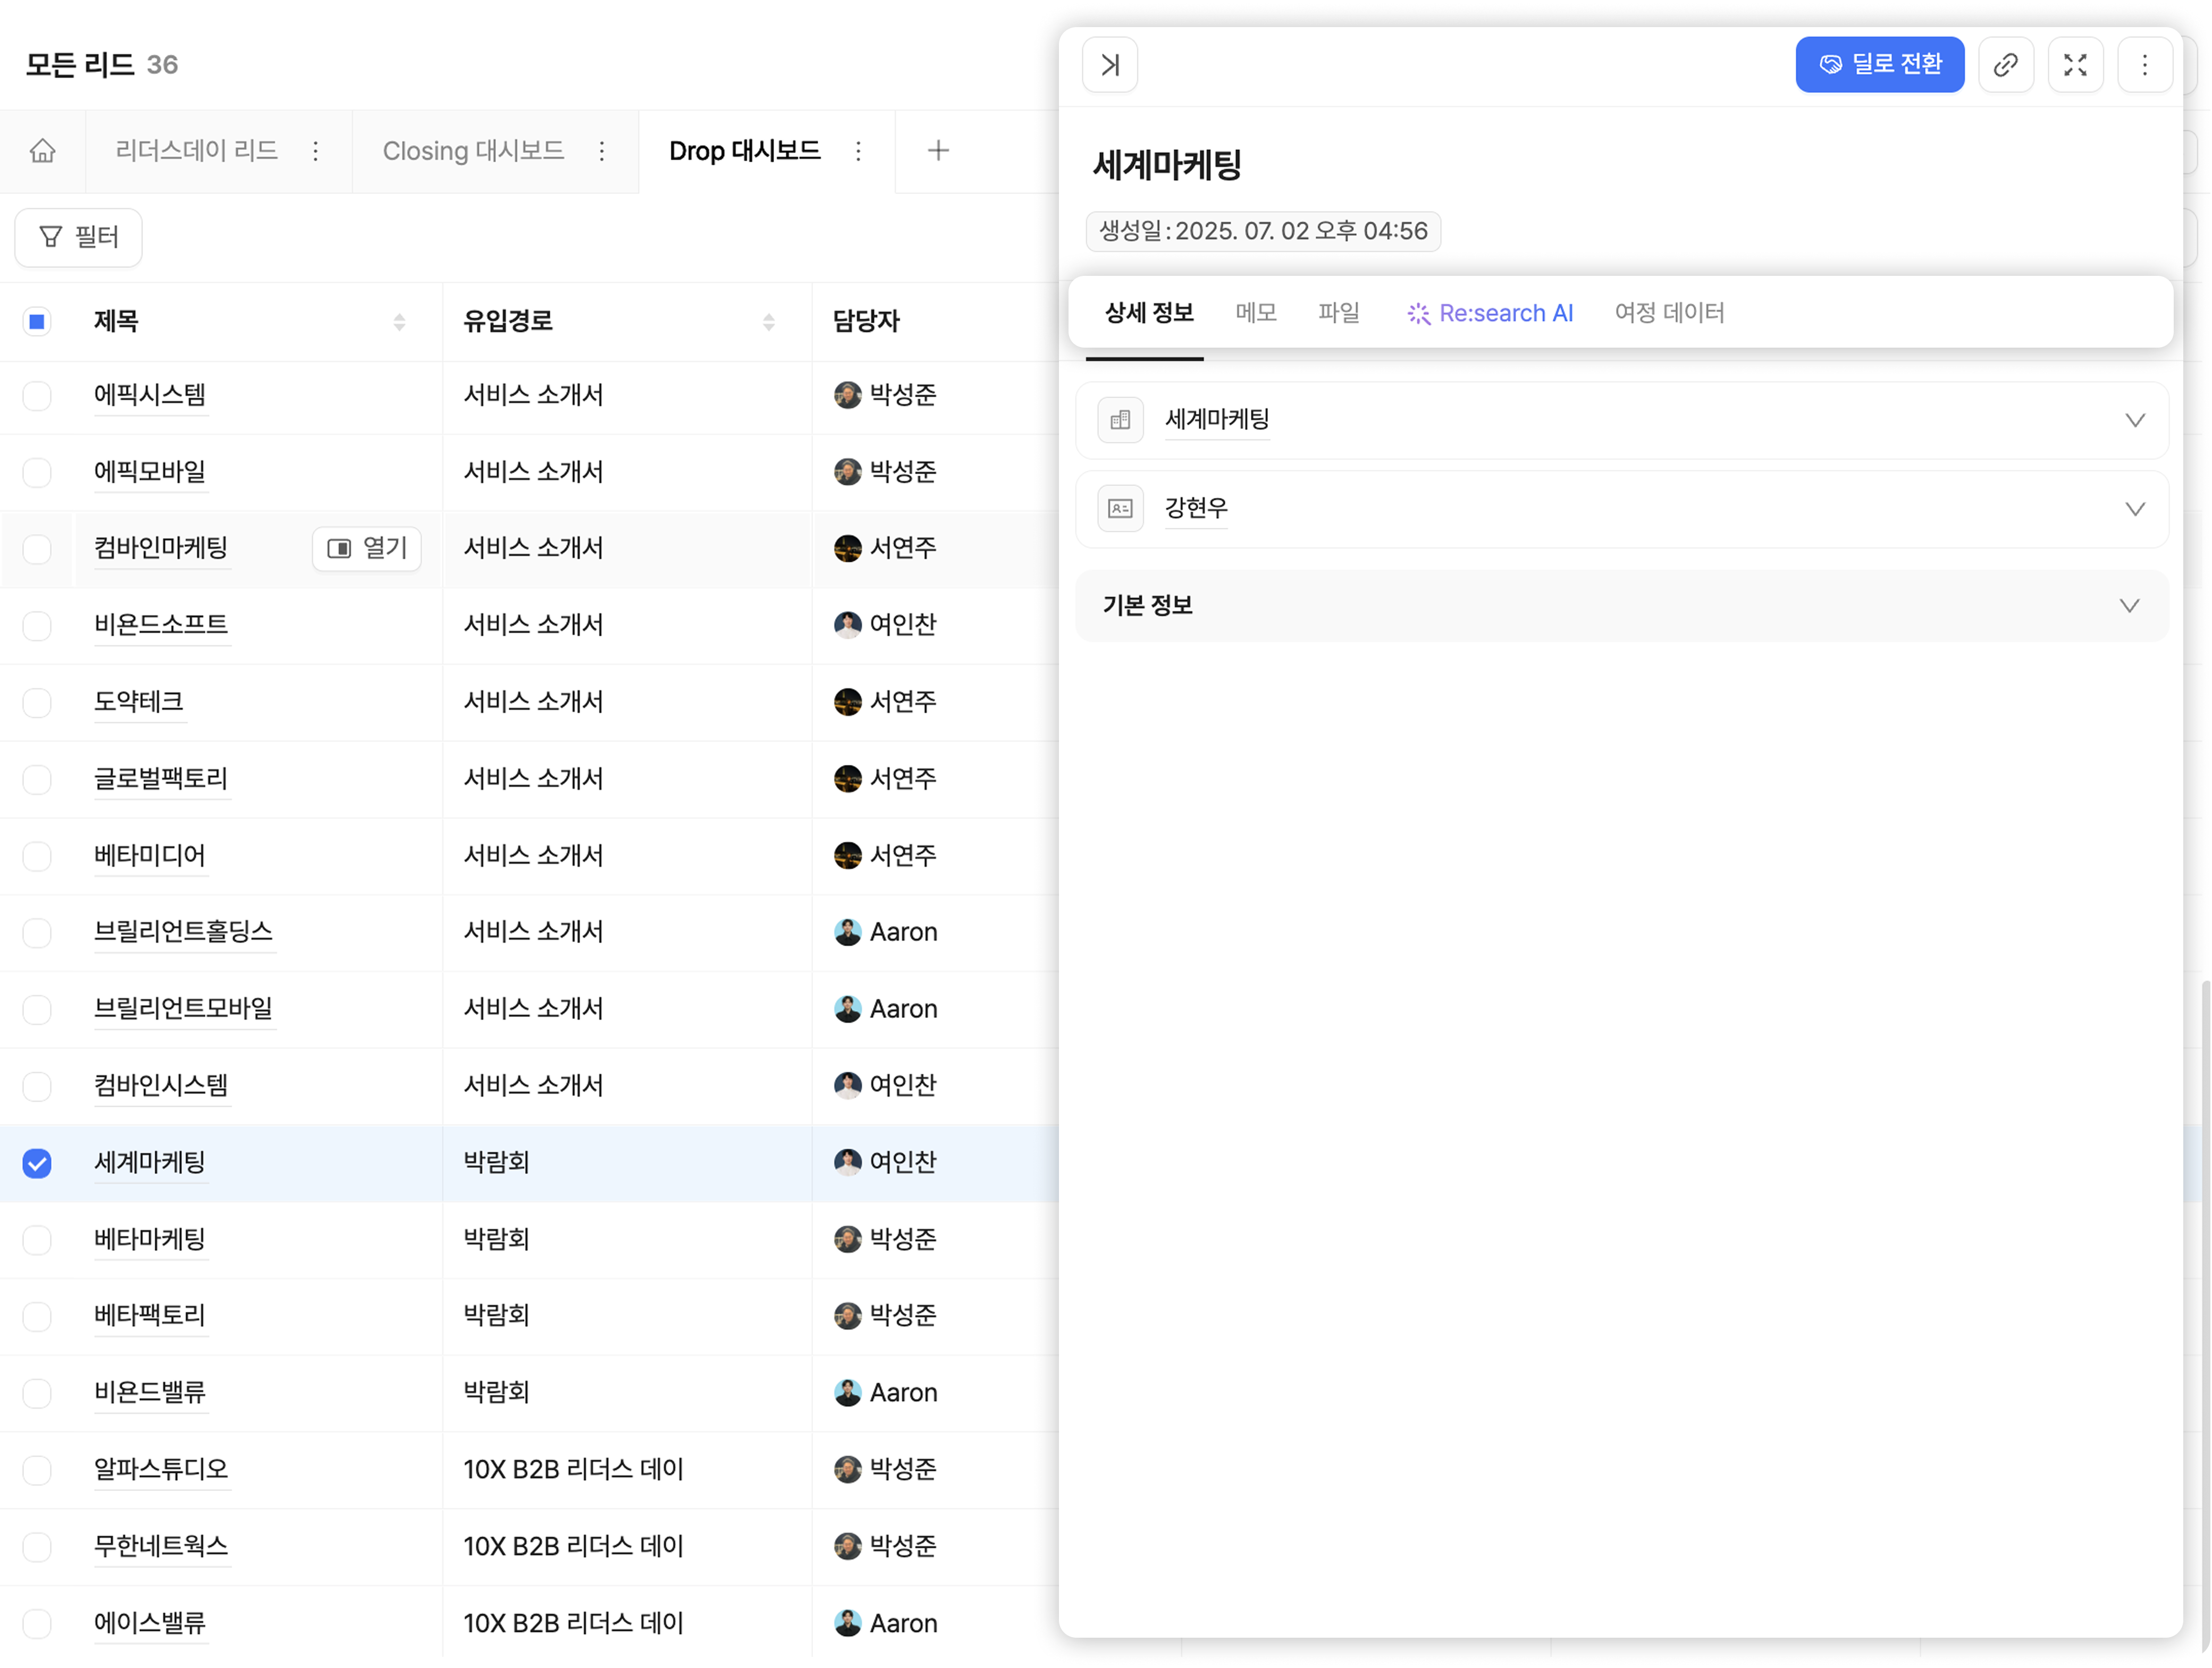Expand the 세계마케팅 company card
Viewport: 2212px width, 1668px height.
(x=2134, y=420)
